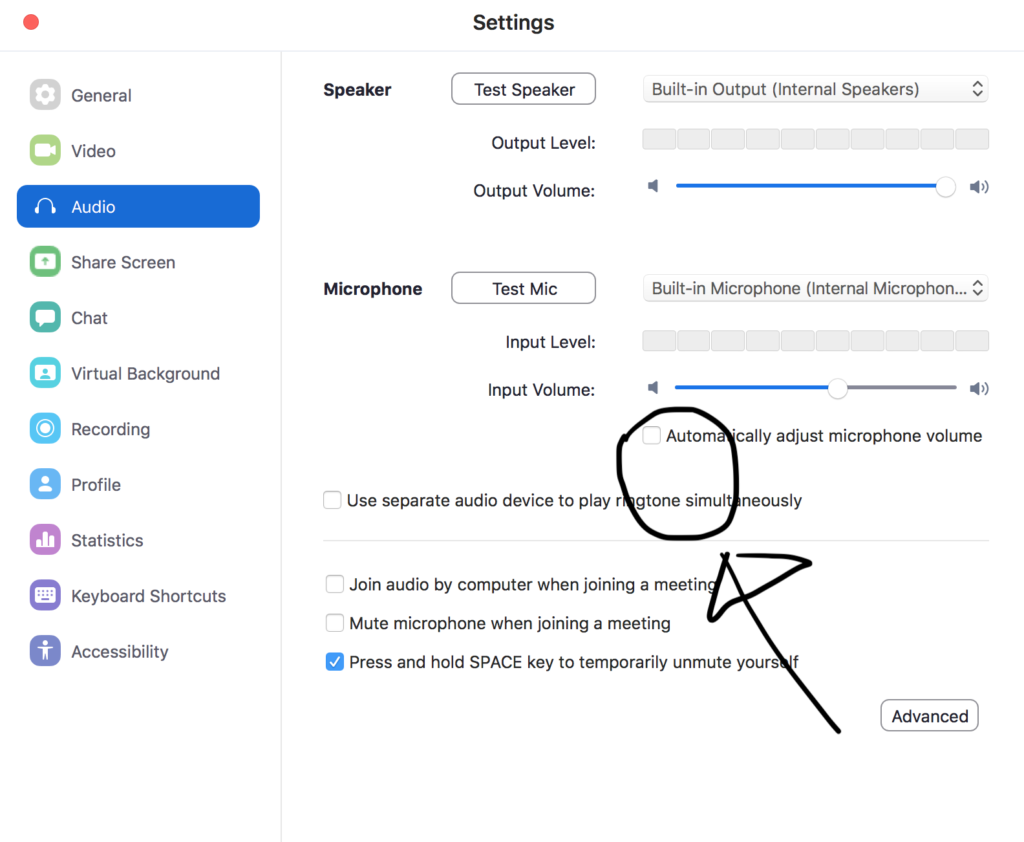Click the Profile person icon
Viewport: 1024px width, 842px height.
click(45, 484)
